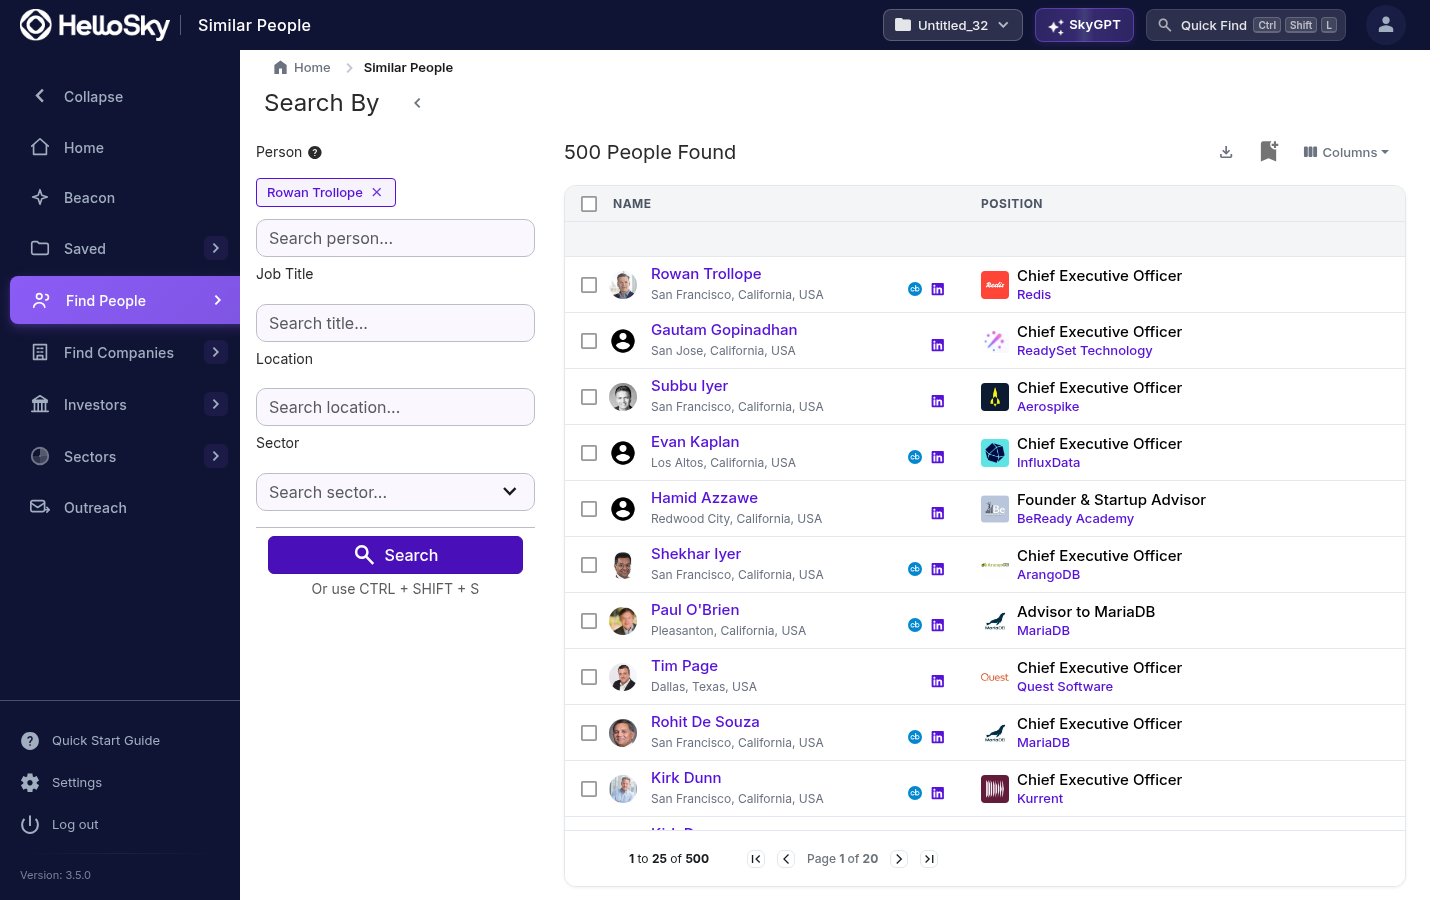The width and height of the screenshot is (1440, 900).
Task: Open Subbu Iyer's LinkedIn icon
Action: click(938, 401)
